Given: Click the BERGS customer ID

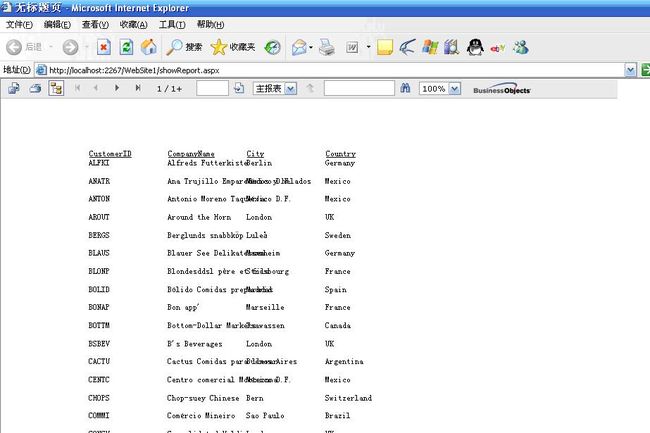Looking at the screenshot, I should point(99,235).
